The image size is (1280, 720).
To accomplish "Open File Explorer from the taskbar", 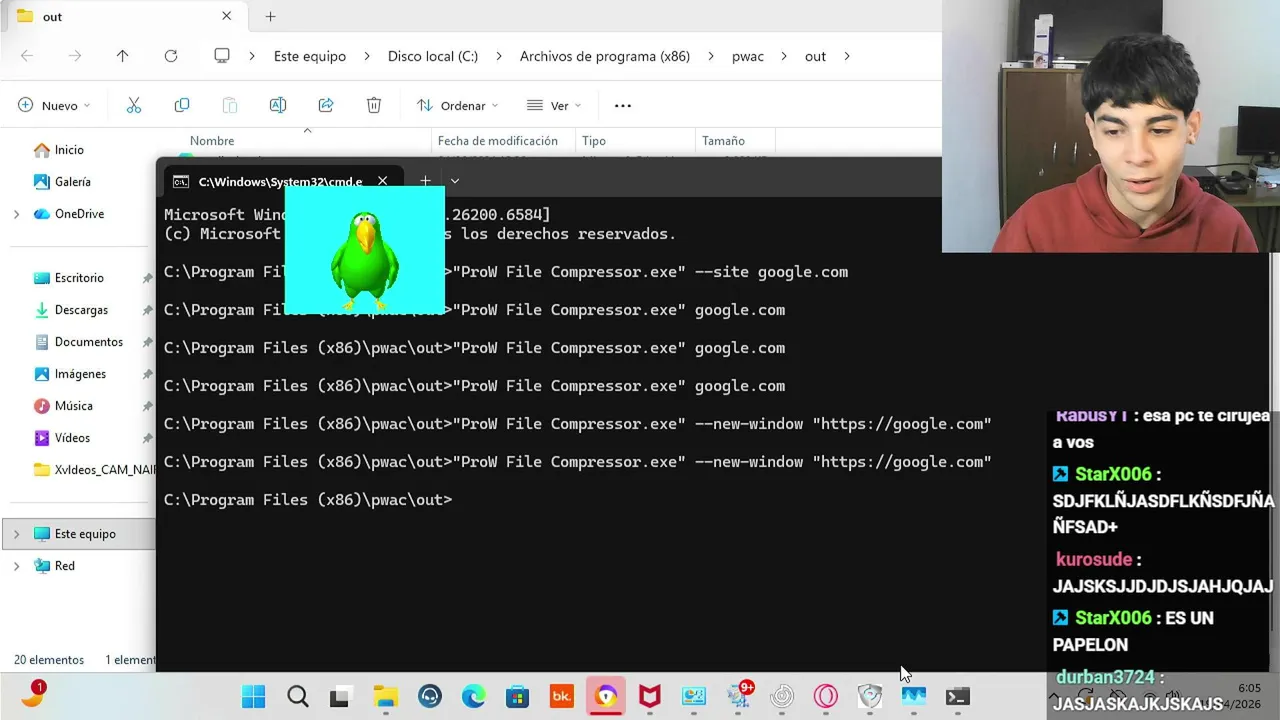I will click(386, 696).
